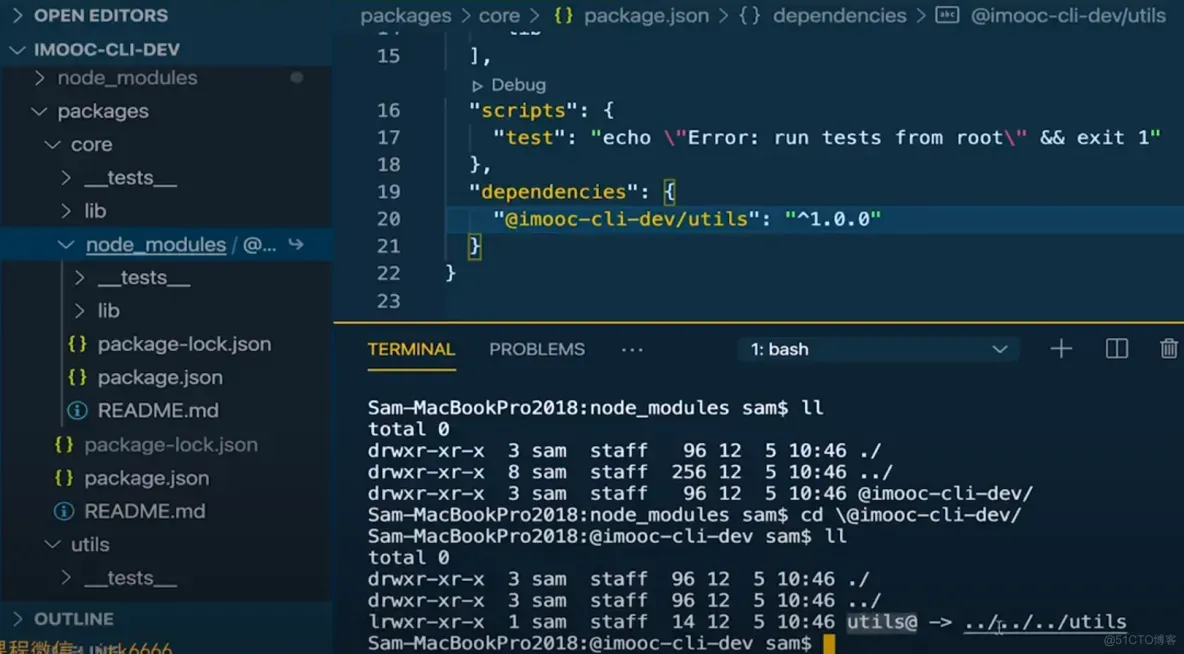Expand lib inside symlinked node_modules
The image size is (1184, 654).
pyautogui.click(x=108, y=310)
